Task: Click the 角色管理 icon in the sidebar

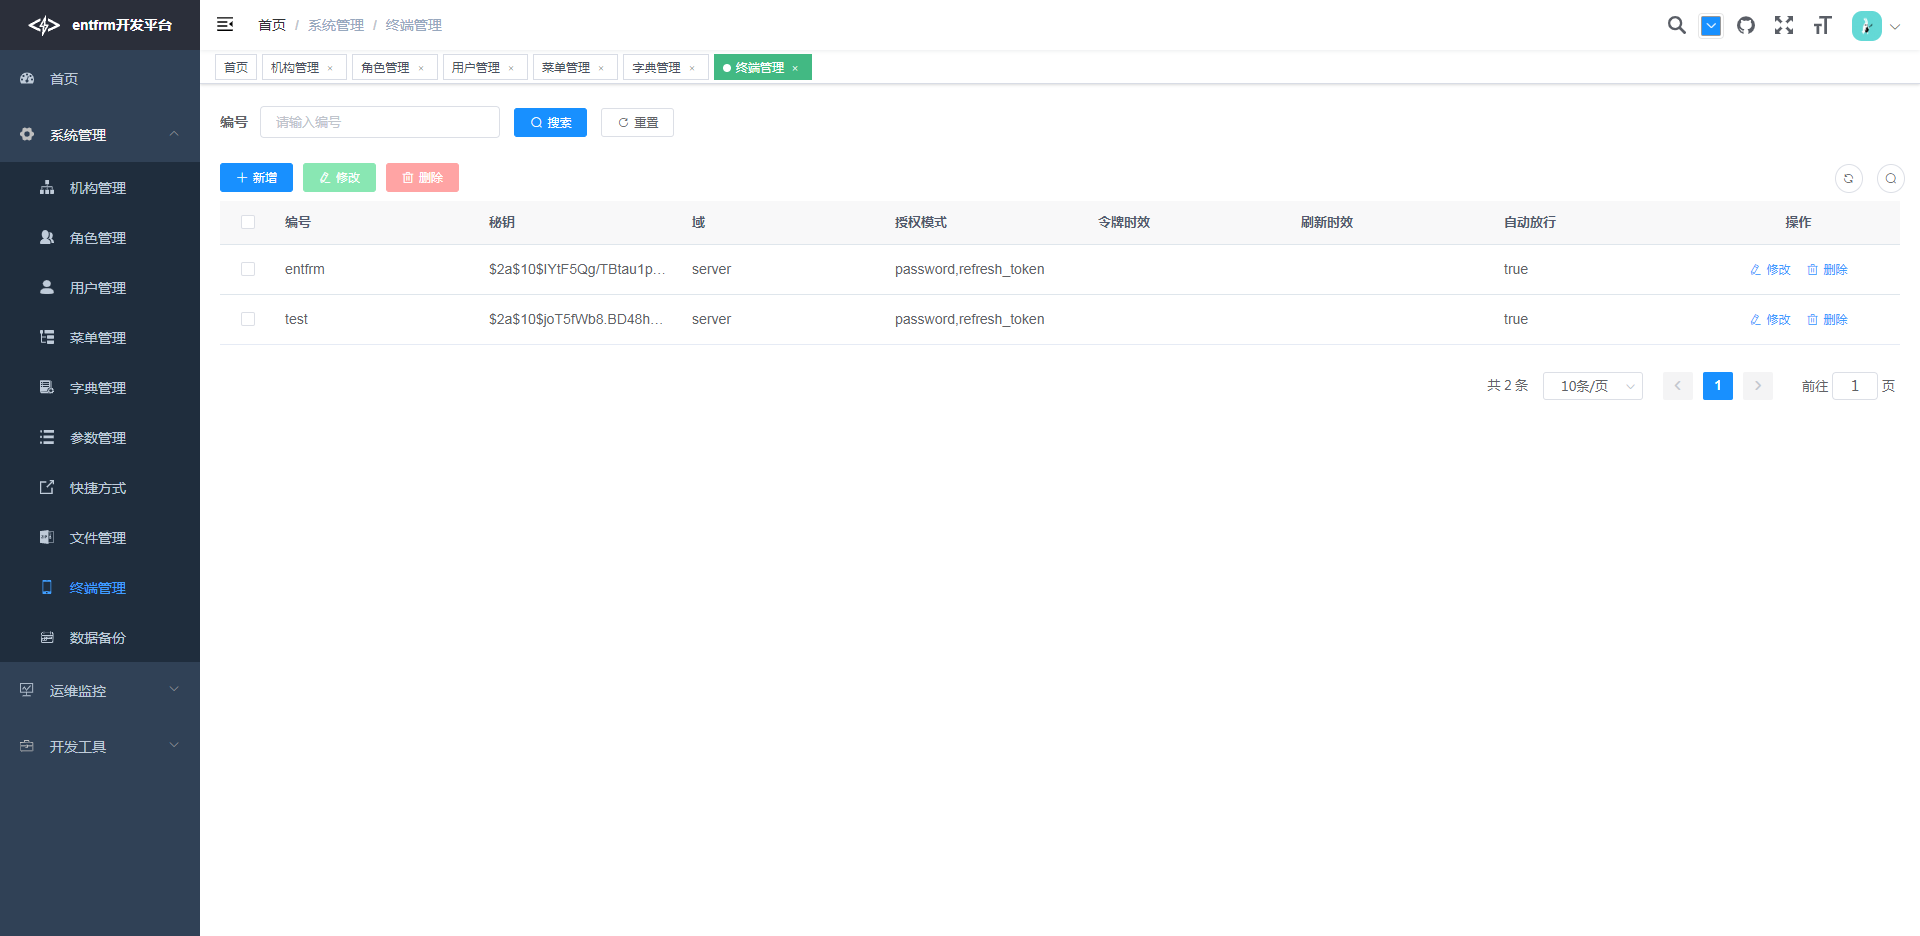Action: click(x=47, y=237)
